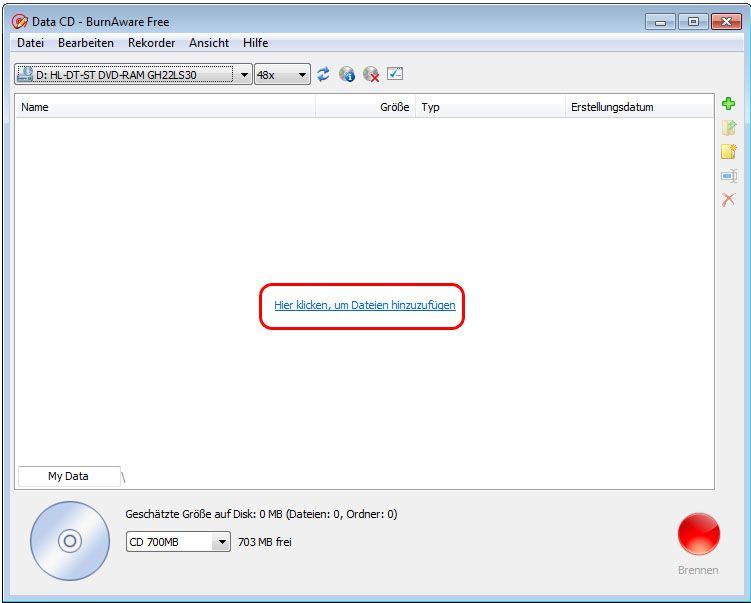Sort list by Größe column header
The image size is (751, 603).
394,107
